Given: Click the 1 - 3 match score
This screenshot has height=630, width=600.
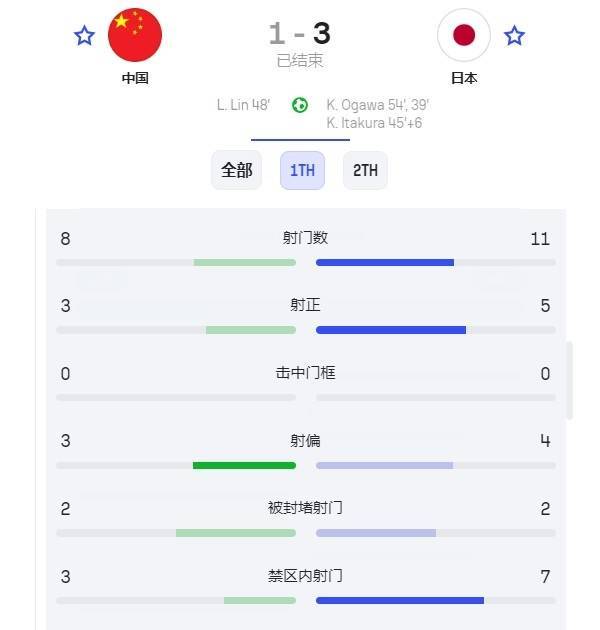Looking at the screenshot, I should [300, 34].
